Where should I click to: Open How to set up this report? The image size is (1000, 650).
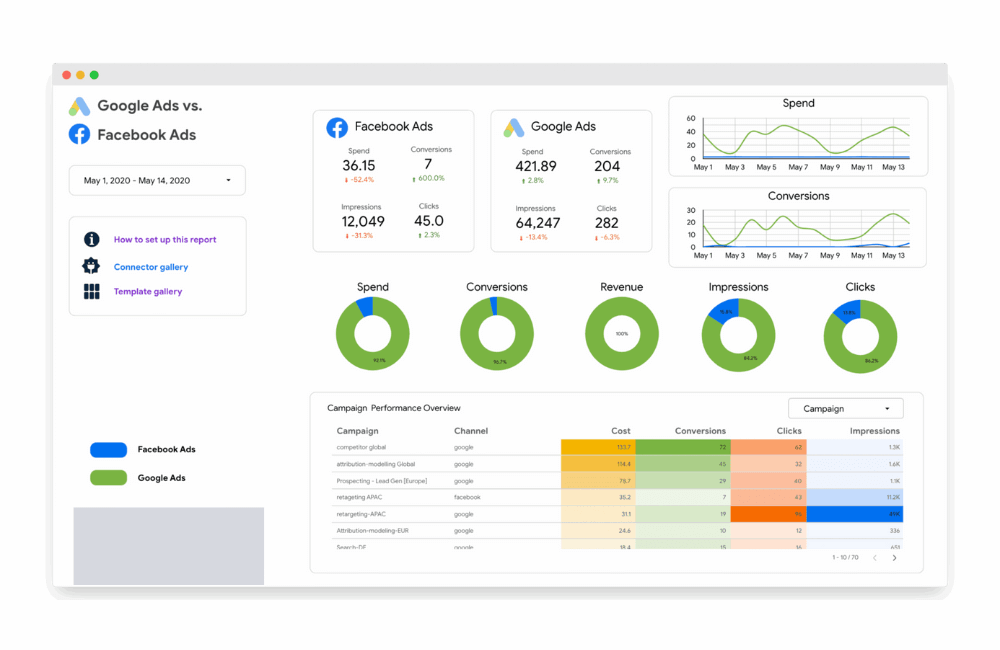(x=165, y=240)
